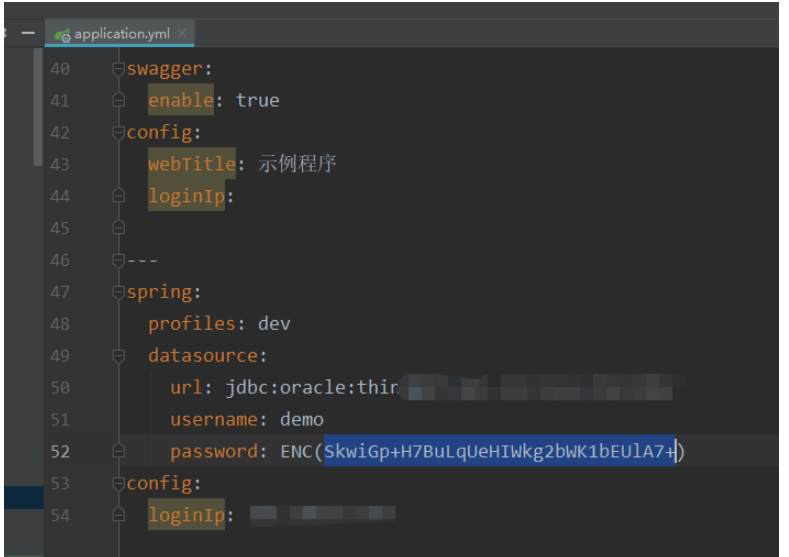
Task: Click line number 48 in the gutter
Action: tap(60, 324)
